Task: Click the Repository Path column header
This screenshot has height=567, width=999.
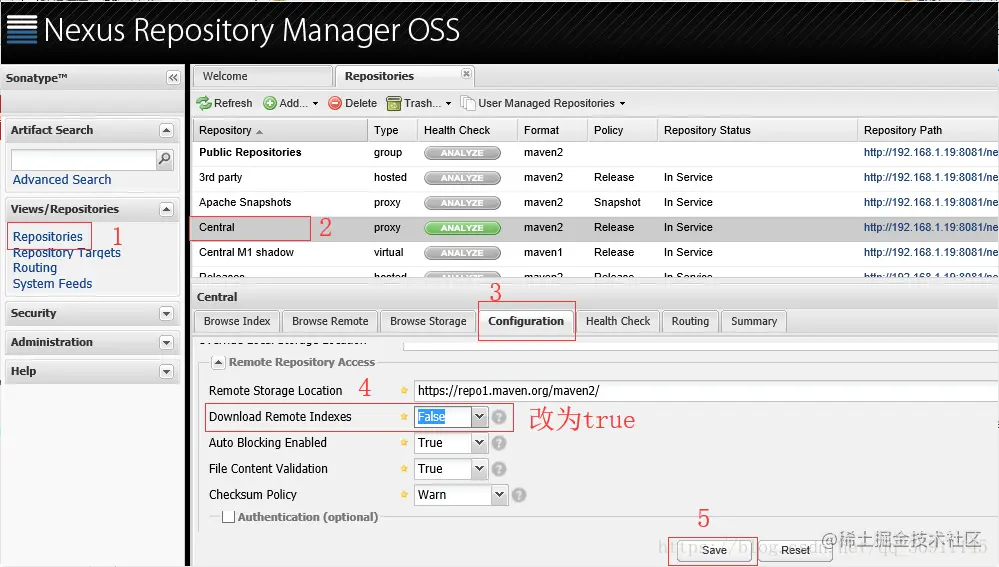Action: pyautogui.click(x=928, y=131)
